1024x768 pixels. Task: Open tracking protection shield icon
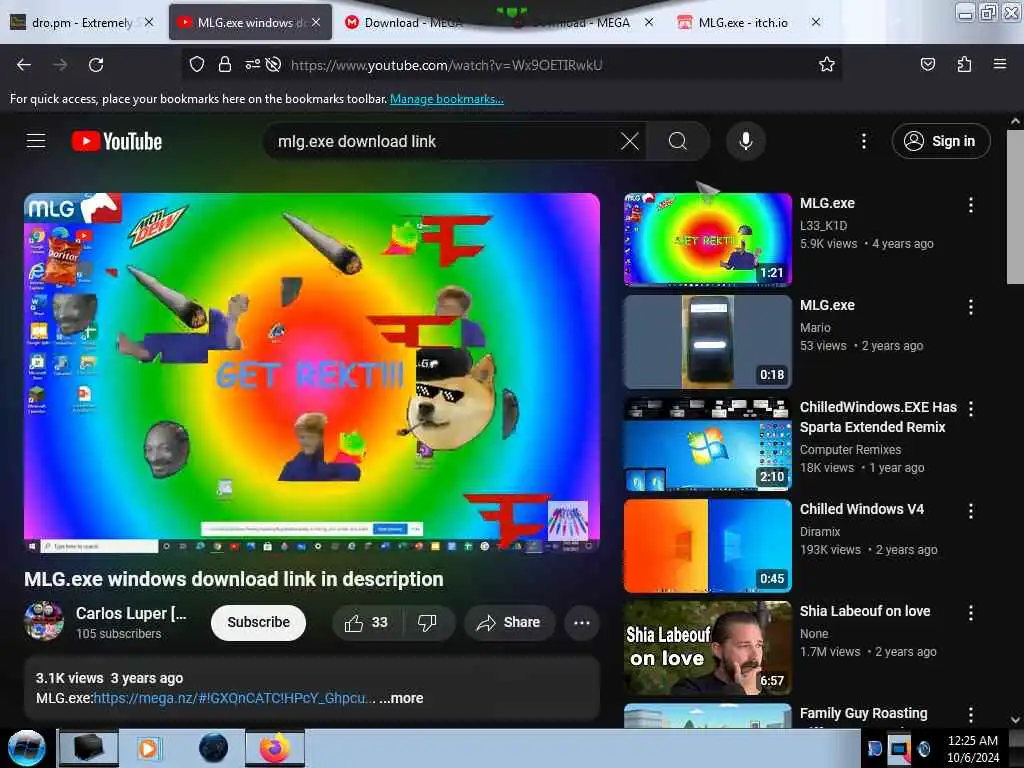[x=197, y=65]
